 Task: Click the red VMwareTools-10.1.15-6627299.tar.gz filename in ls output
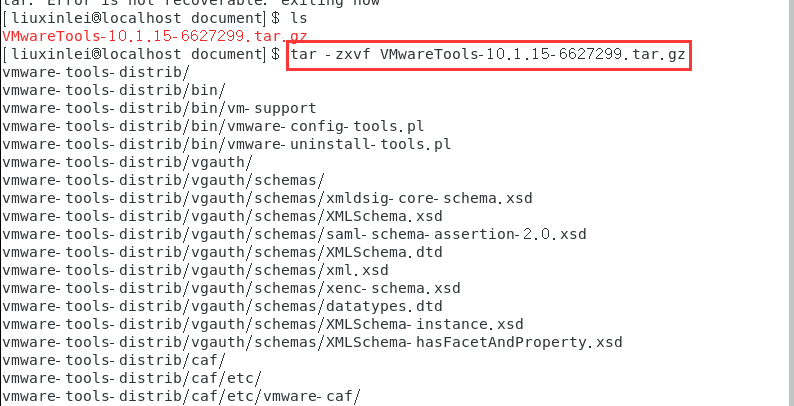click(154, 36)
